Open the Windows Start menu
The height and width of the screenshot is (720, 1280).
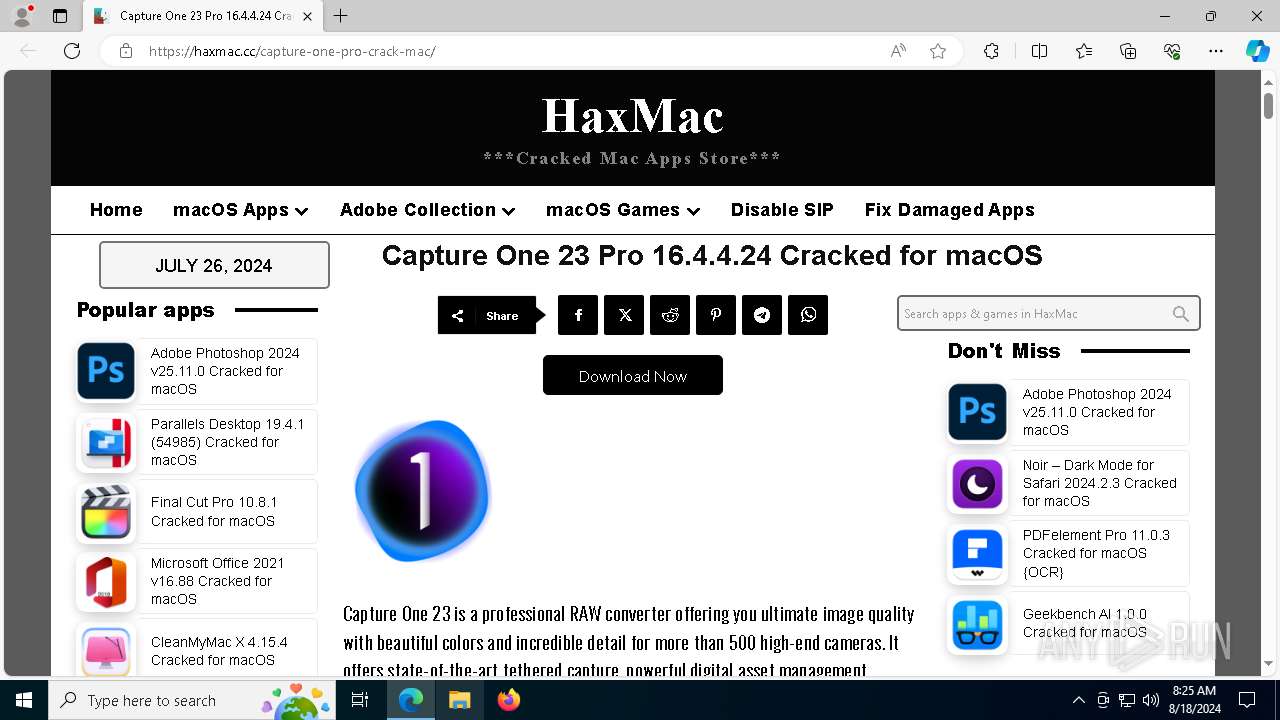pyautogui.click(x=24, y=700)
